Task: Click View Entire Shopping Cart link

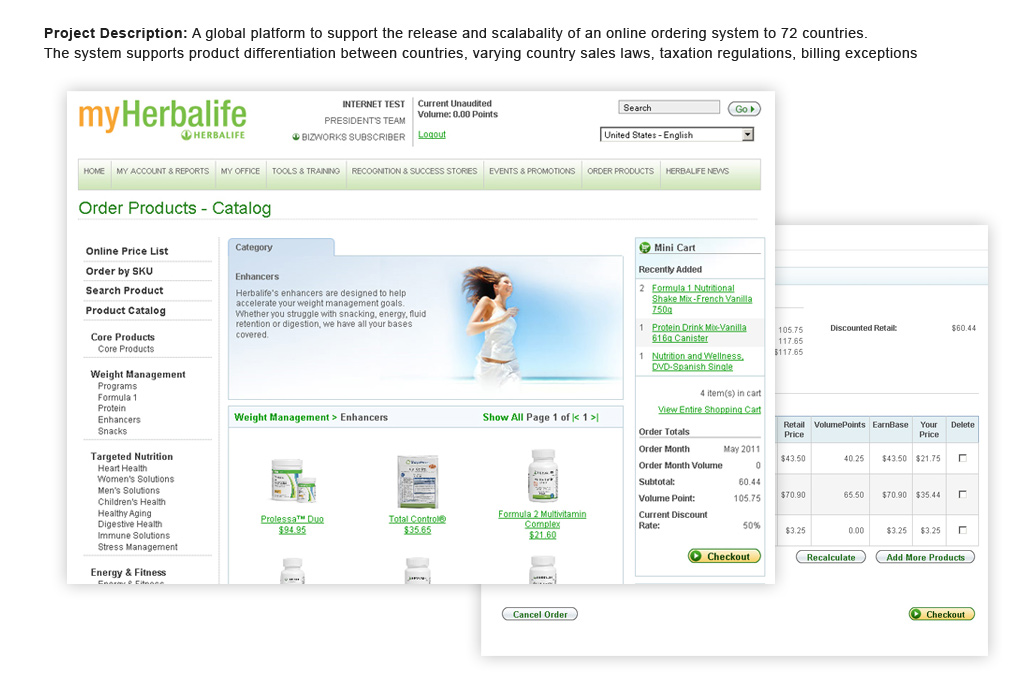Action: pyautogui.click(x=709, y=410)
